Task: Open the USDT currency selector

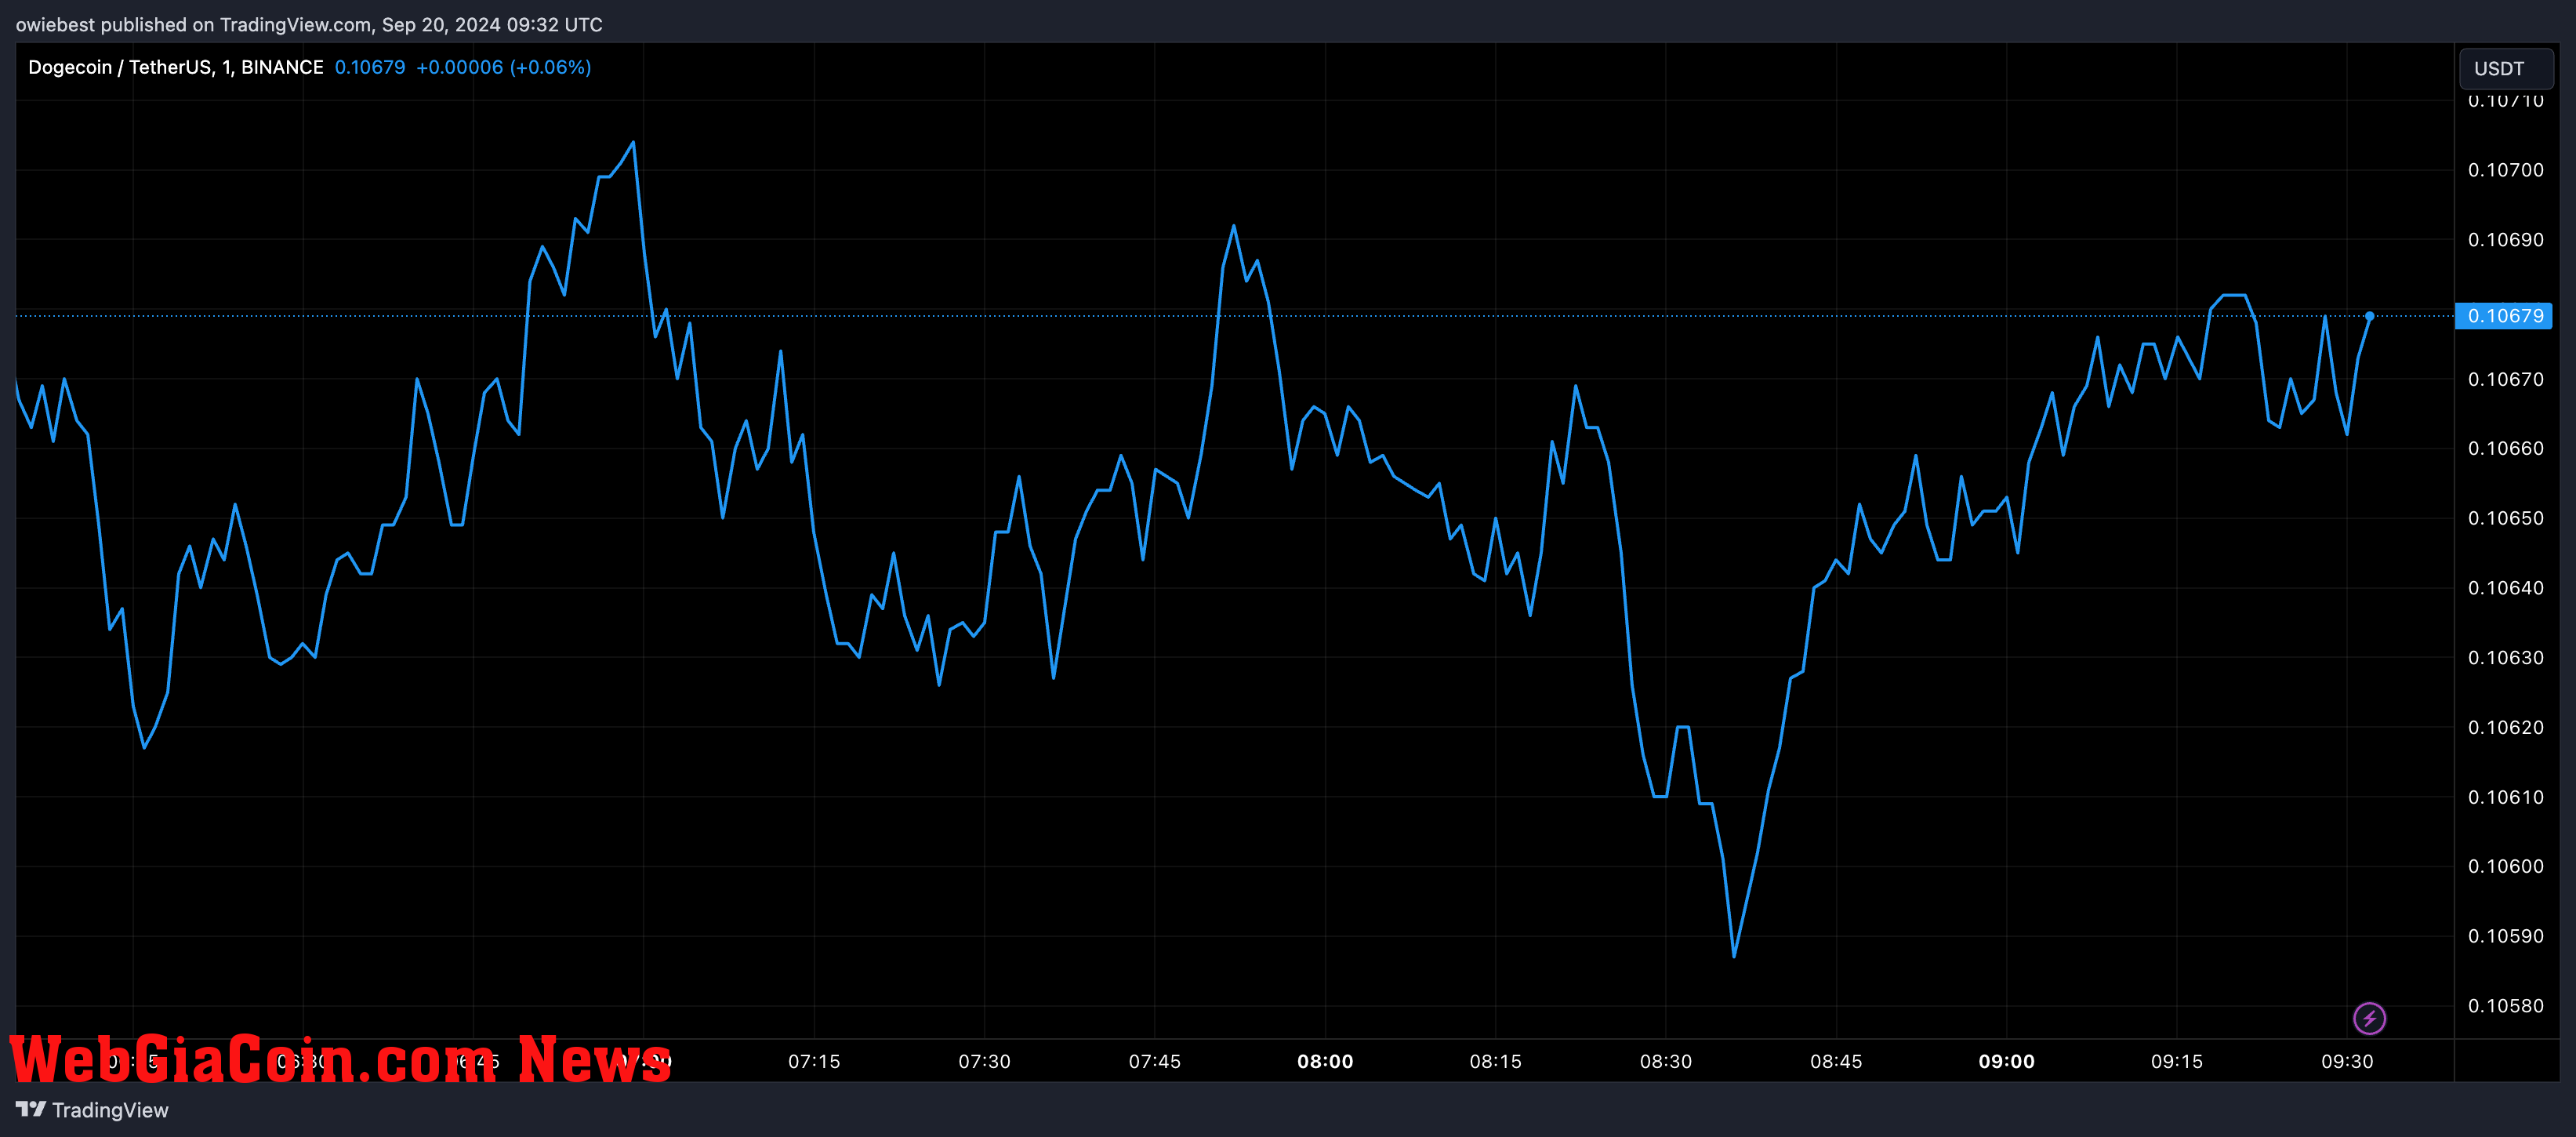Action: tap(2505, 68)
